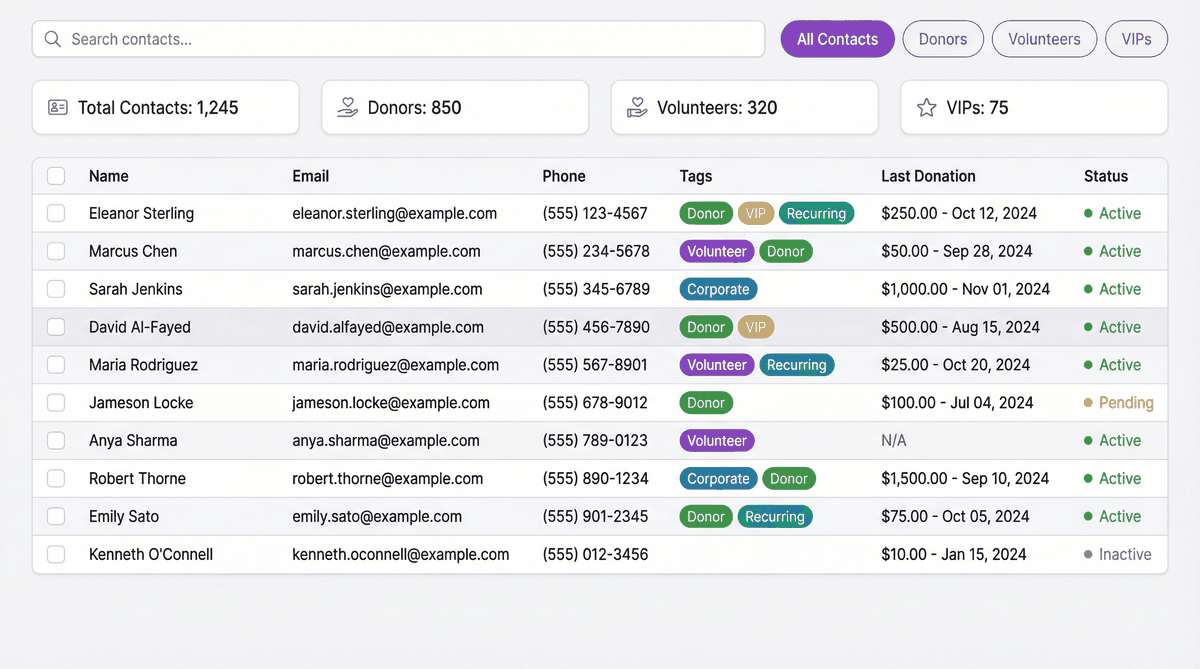Select the VIPs filter tab
Screen dimensions: 1200x669
click(x=1136, y=38)
